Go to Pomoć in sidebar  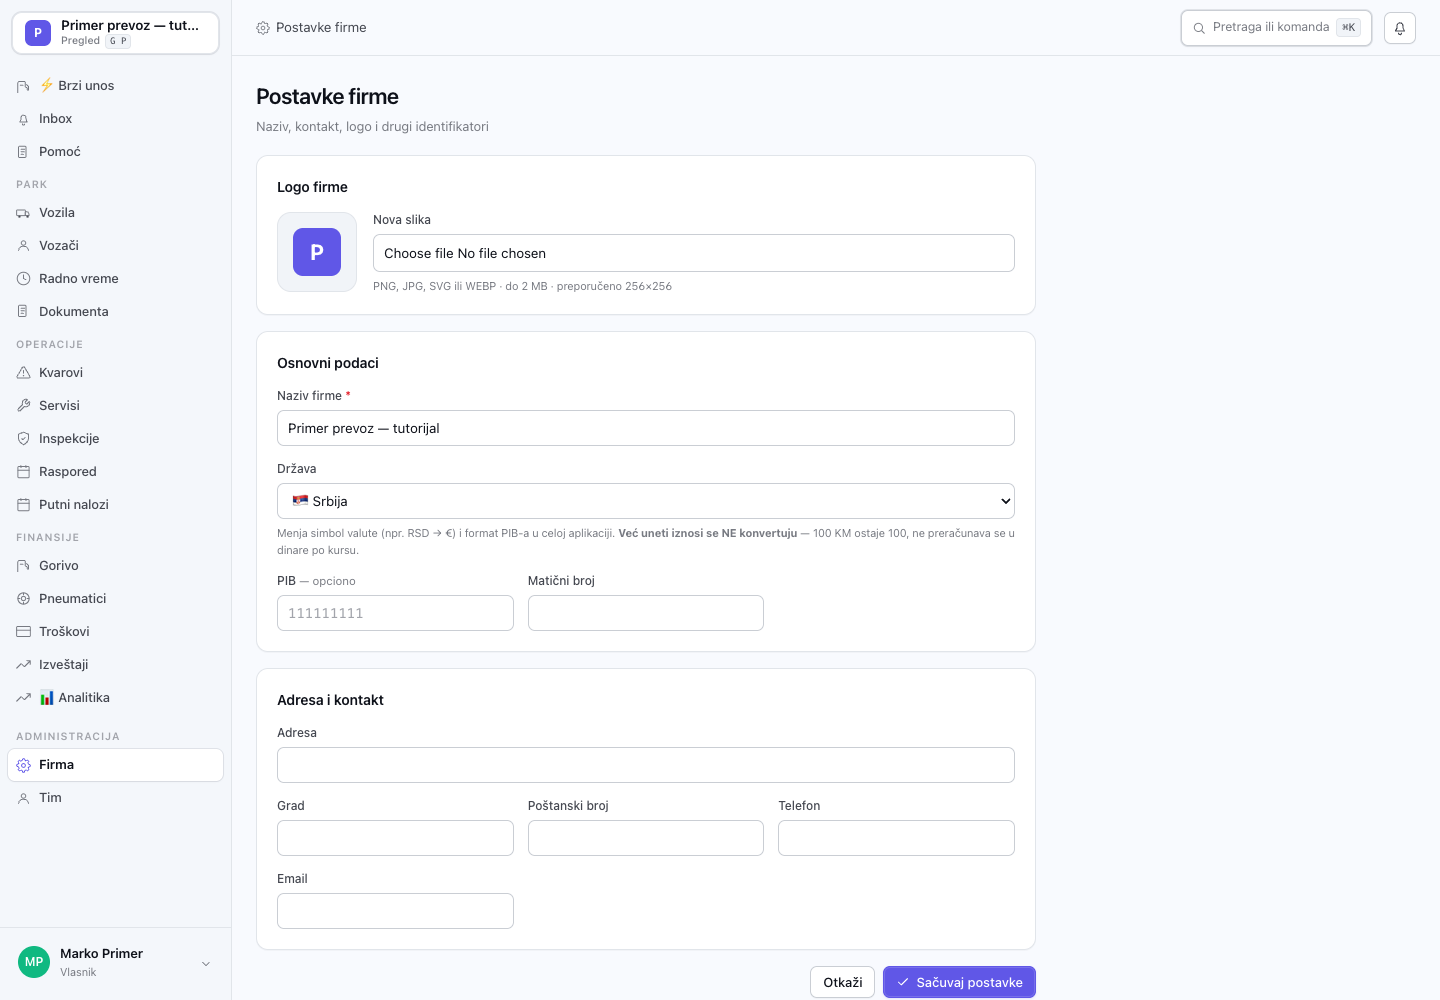coord(116,152)
